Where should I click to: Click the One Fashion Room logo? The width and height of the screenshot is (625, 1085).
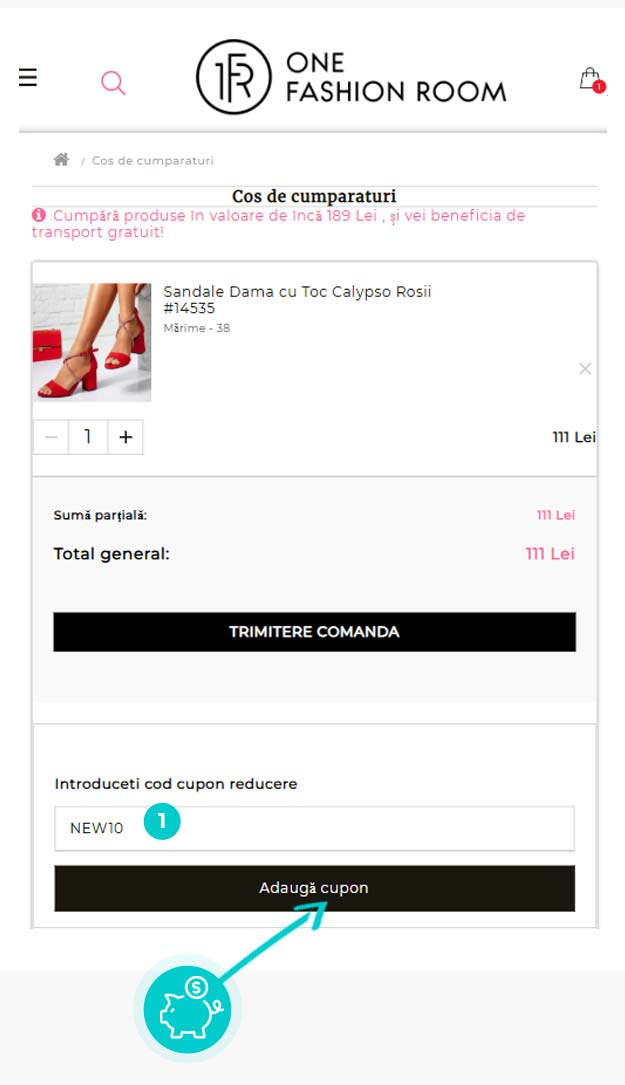(x=351, y=77)
